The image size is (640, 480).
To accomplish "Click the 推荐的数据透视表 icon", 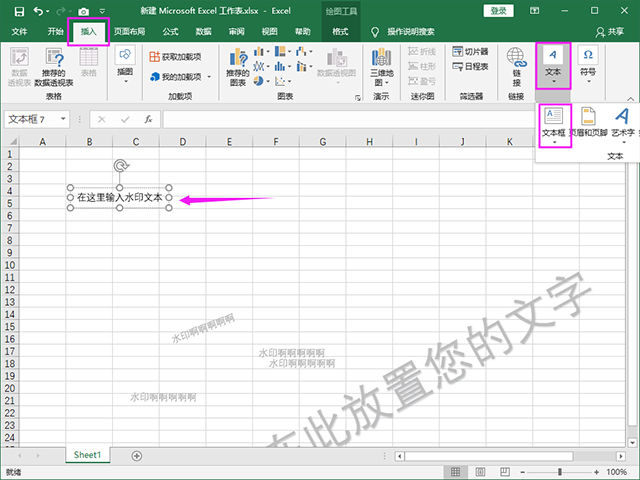I will [53, 67].
